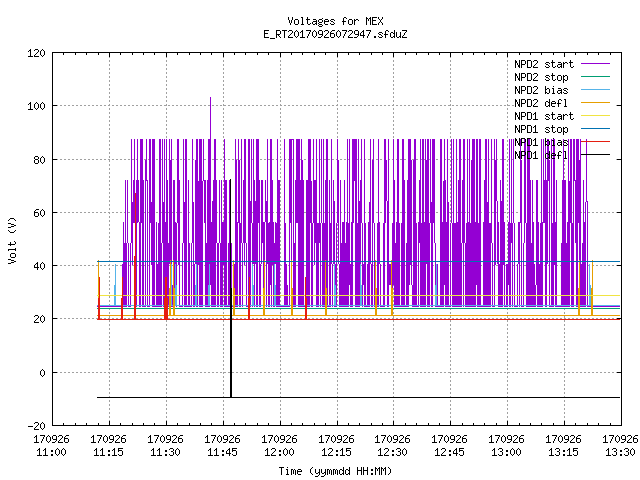
Task: Click the -20 y-axis tick label
Action: pyautogui.click(x=36, y=426)
